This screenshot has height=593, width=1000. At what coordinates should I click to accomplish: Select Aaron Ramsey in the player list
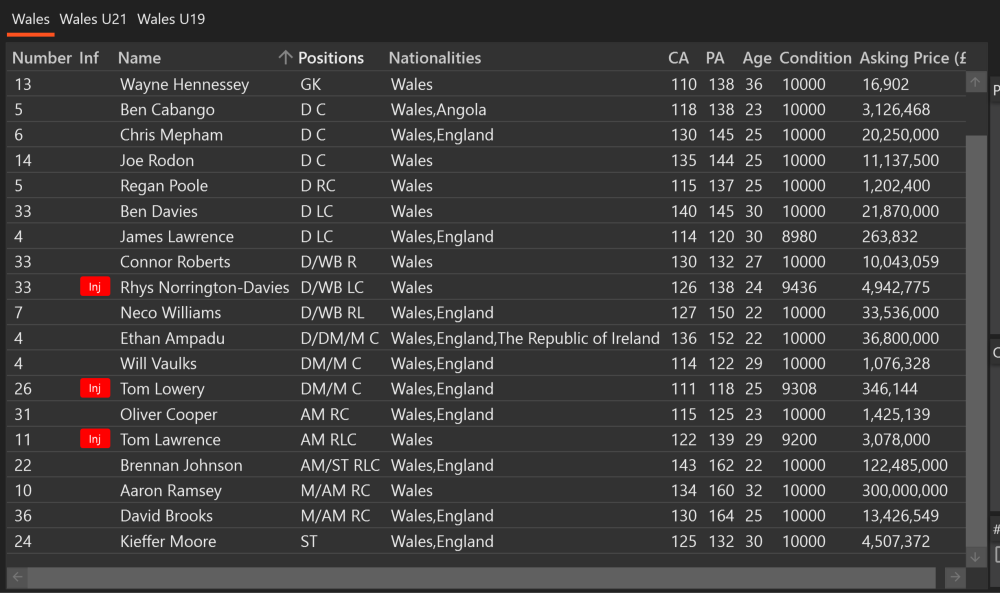coord(486,490)
